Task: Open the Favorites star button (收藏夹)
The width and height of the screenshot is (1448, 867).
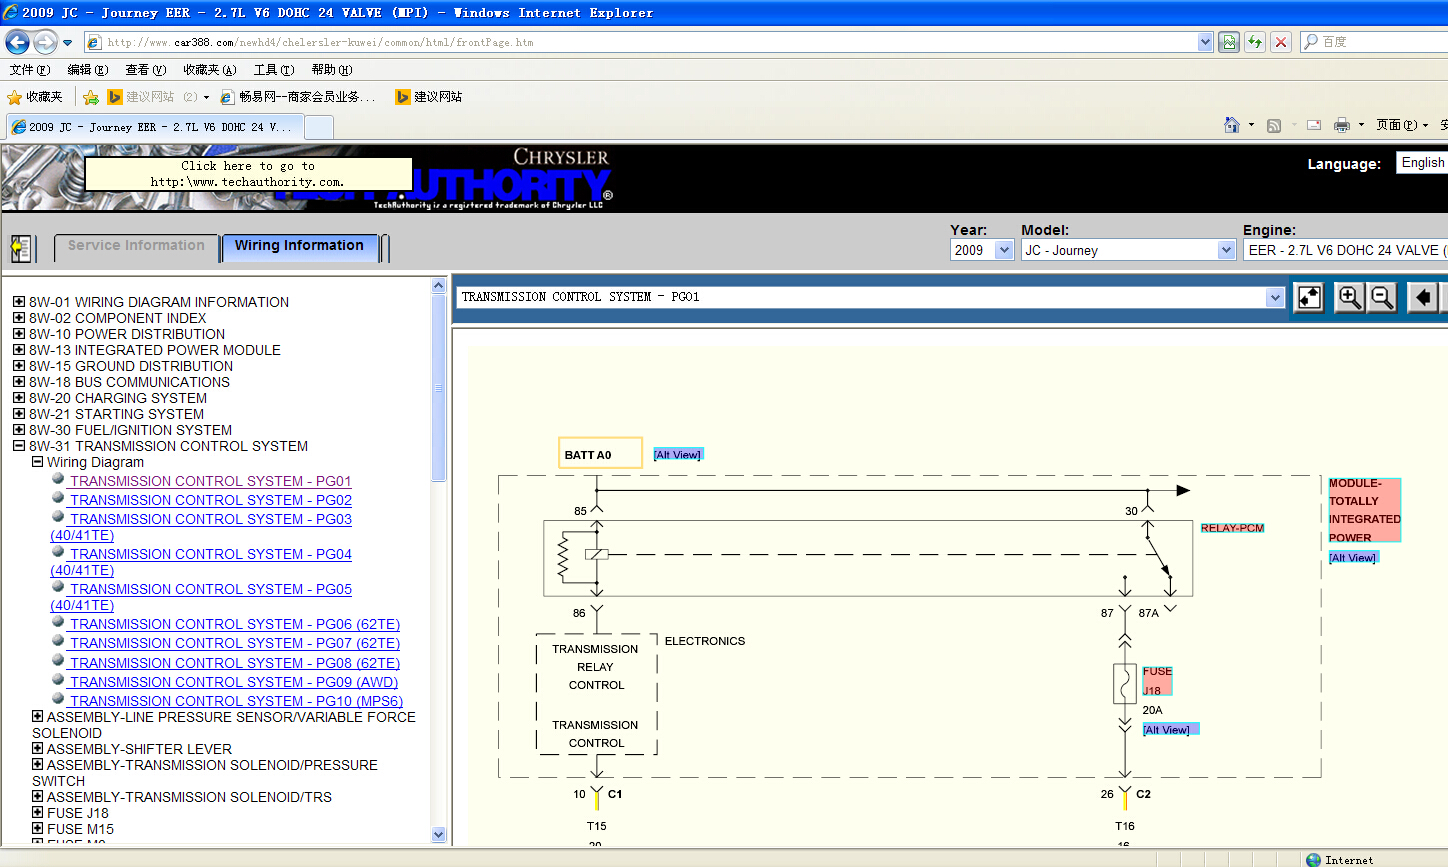Action: pos(35,97)
